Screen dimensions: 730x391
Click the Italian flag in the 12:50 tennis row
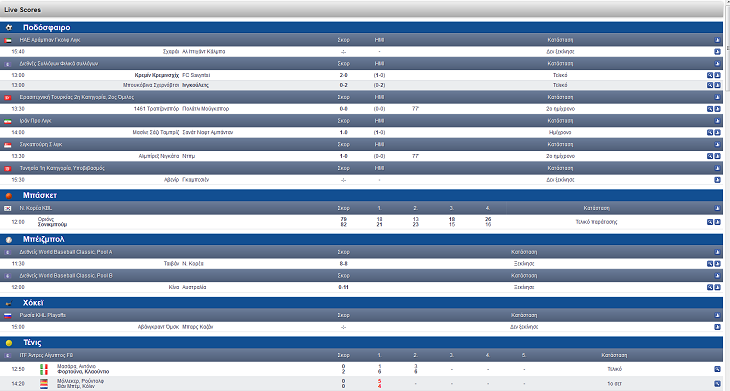(44, 369)
